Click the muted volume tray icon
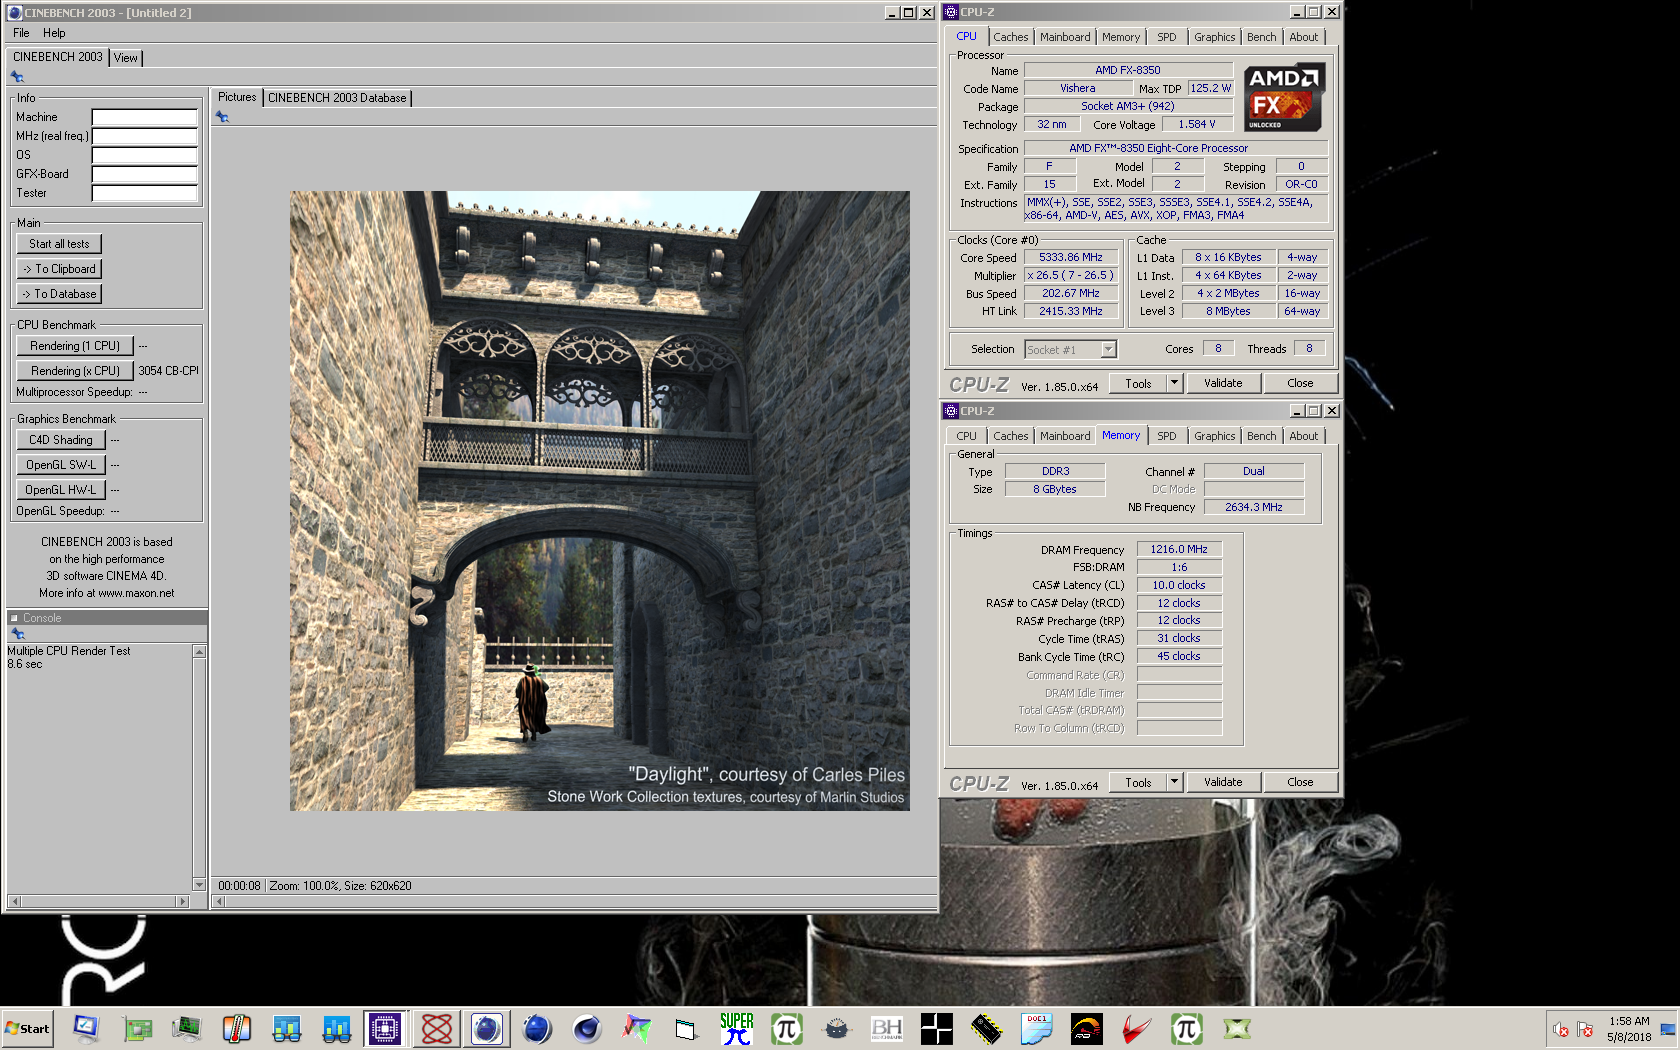This screenshot has width=1680, height=1050. point(1560,1029)
